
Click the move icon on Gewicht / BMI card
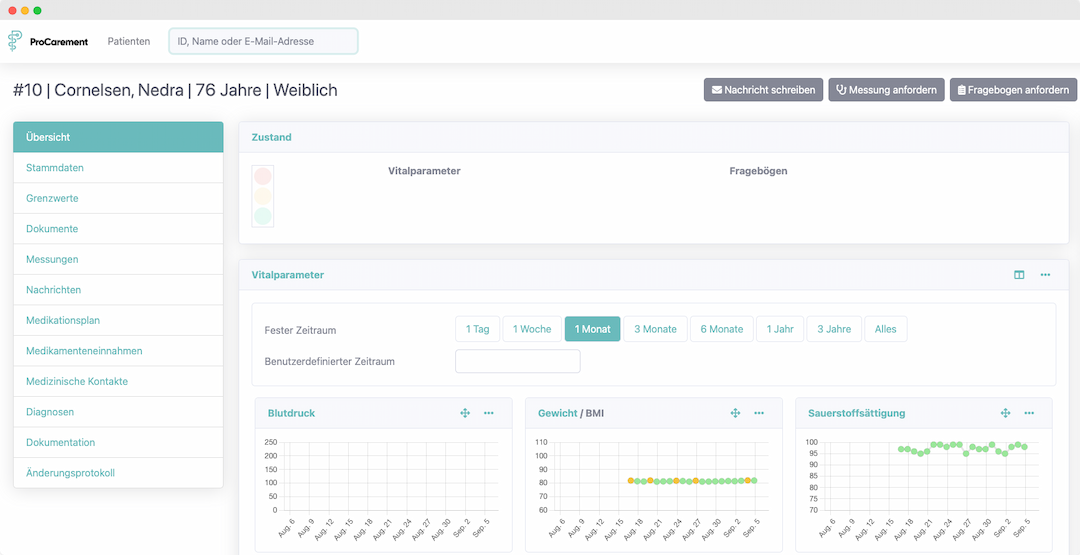[735, 413]
